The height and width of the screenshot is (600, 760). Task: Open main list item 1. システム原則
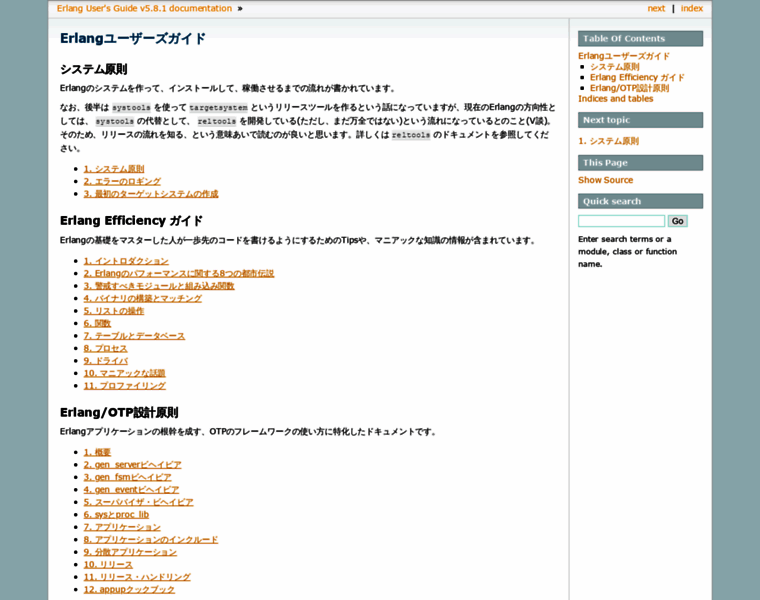coord(114,169)
